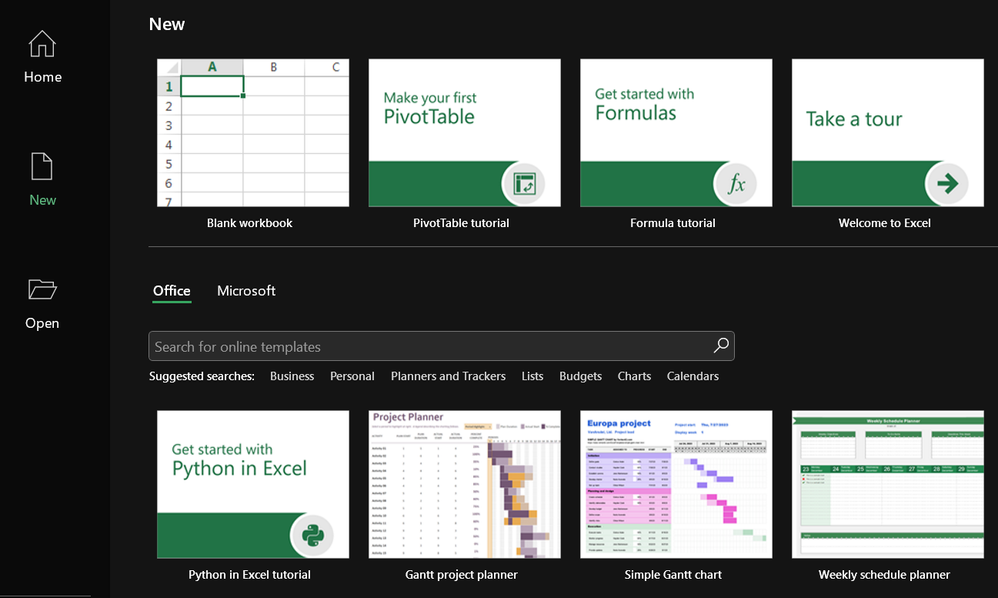The width and height of the screenshot is (998, 598).
Task: Select the Simple Gantt chart template
Action: pos(676,484)
